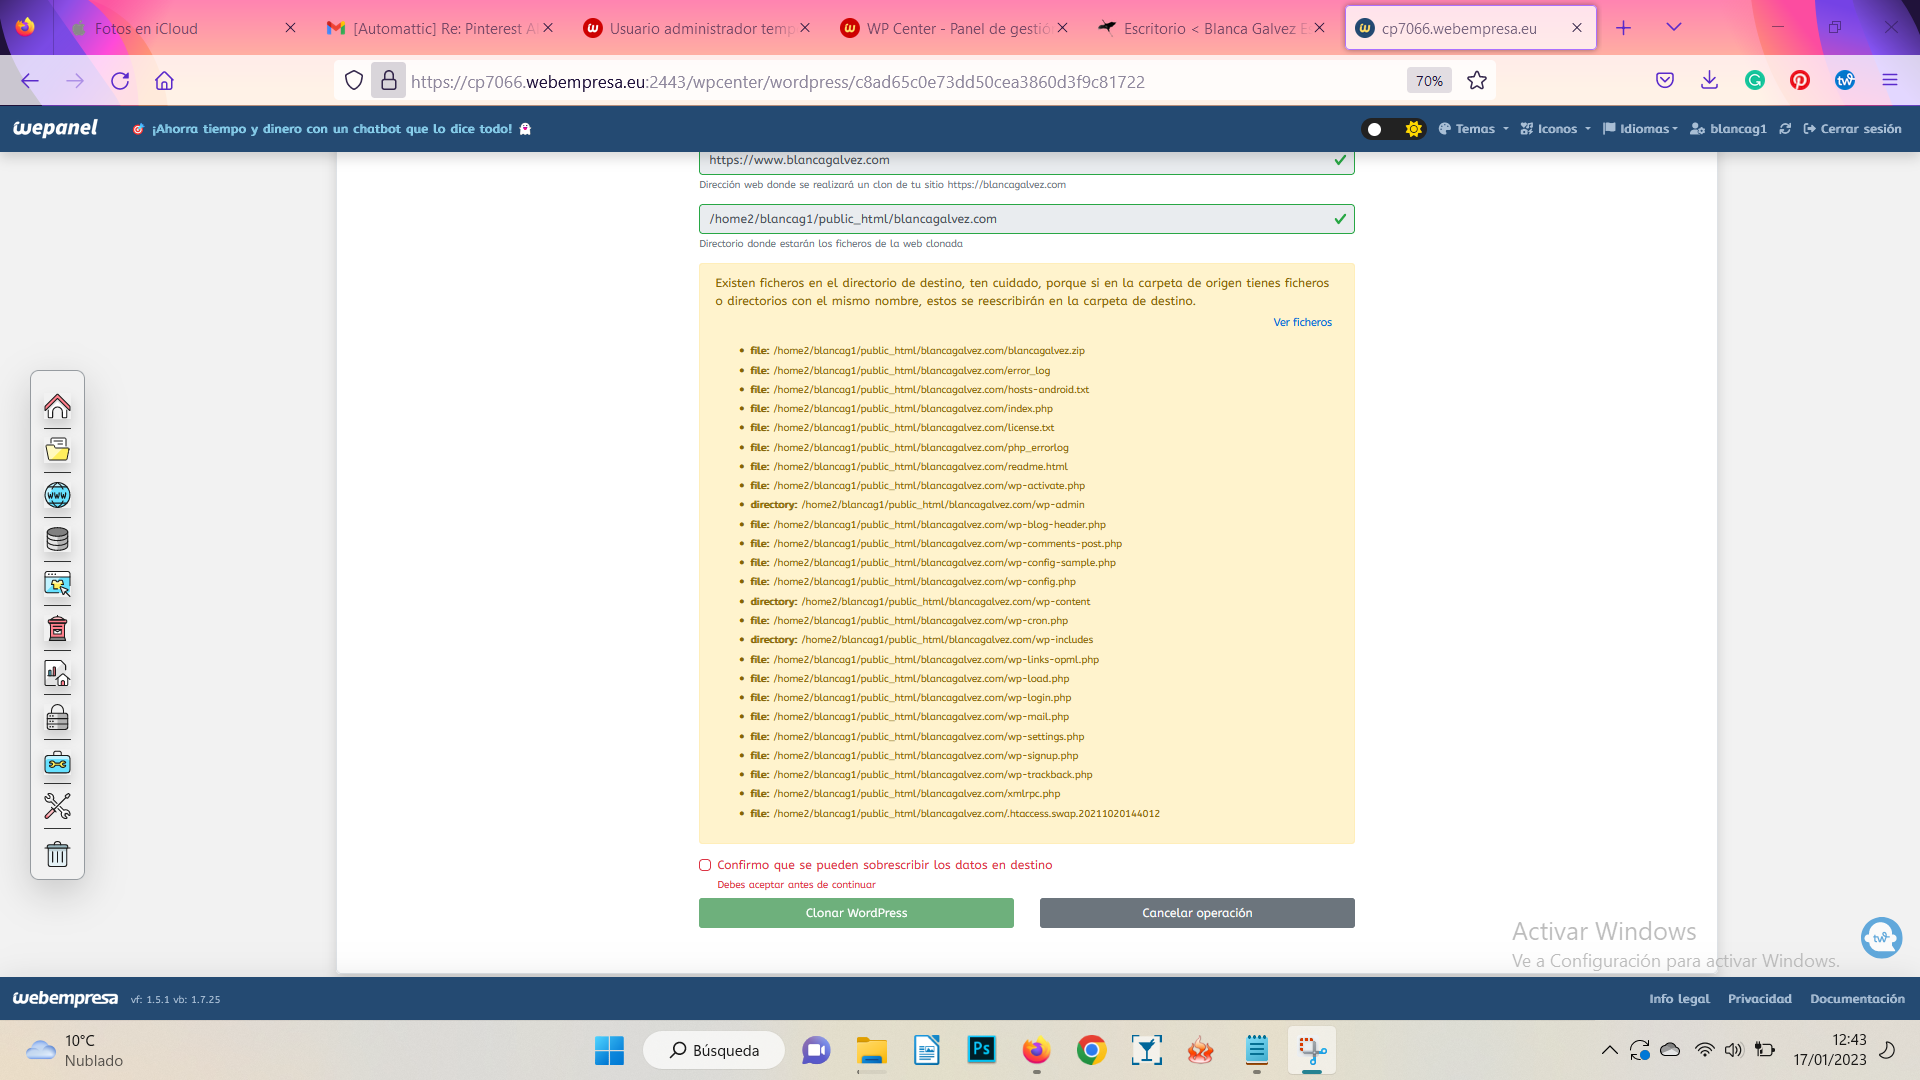Image resolution: width=1920 pixels, height=1080 pixels.
Task: Open the statistics report icon in sidebar
Action: click(57, 674)
